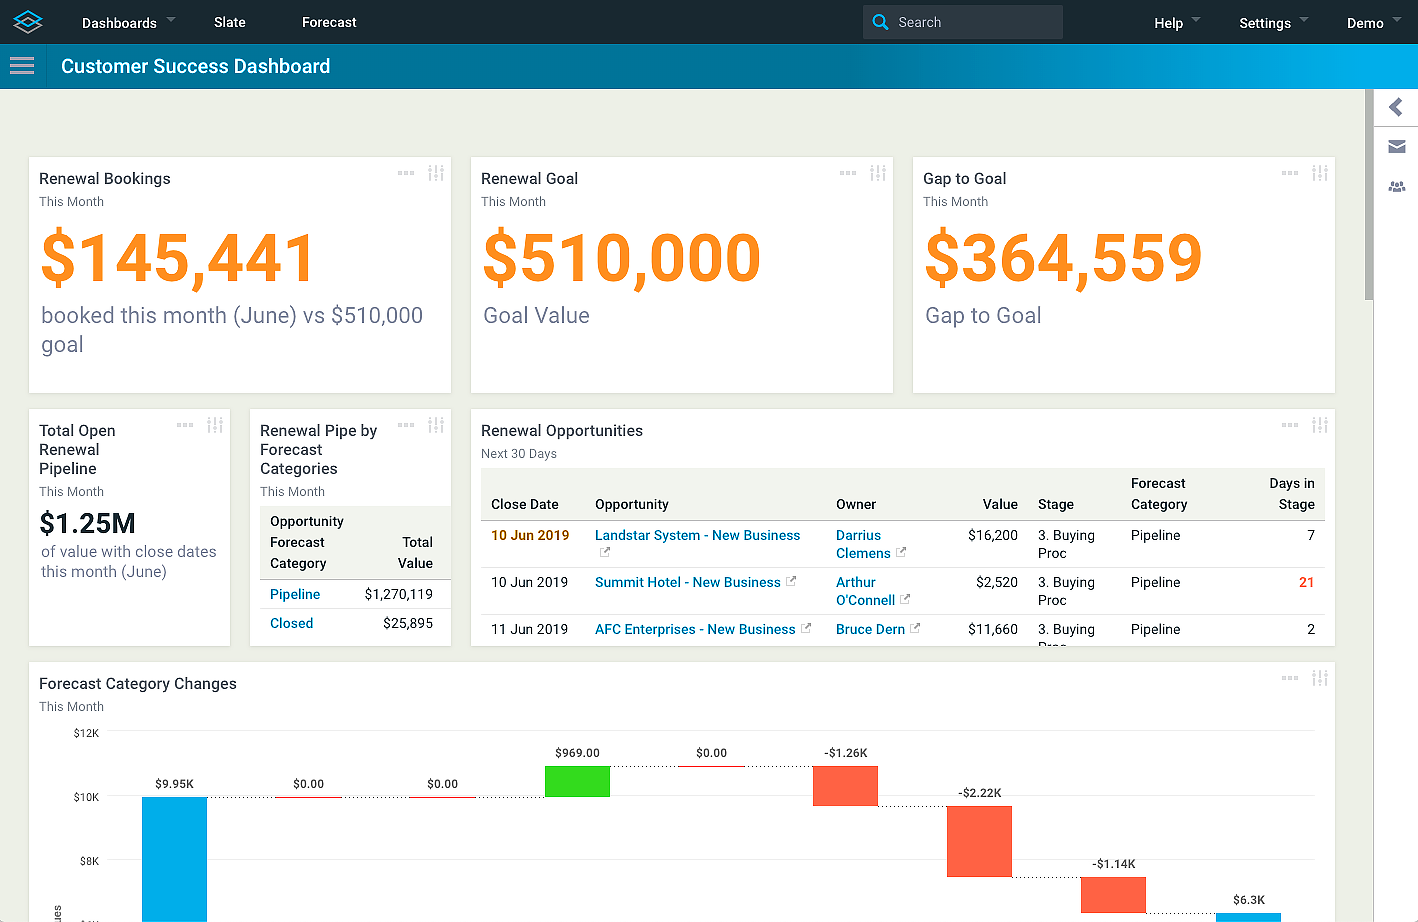Open filter settings on Renewal Bookings card

[436, 173]
